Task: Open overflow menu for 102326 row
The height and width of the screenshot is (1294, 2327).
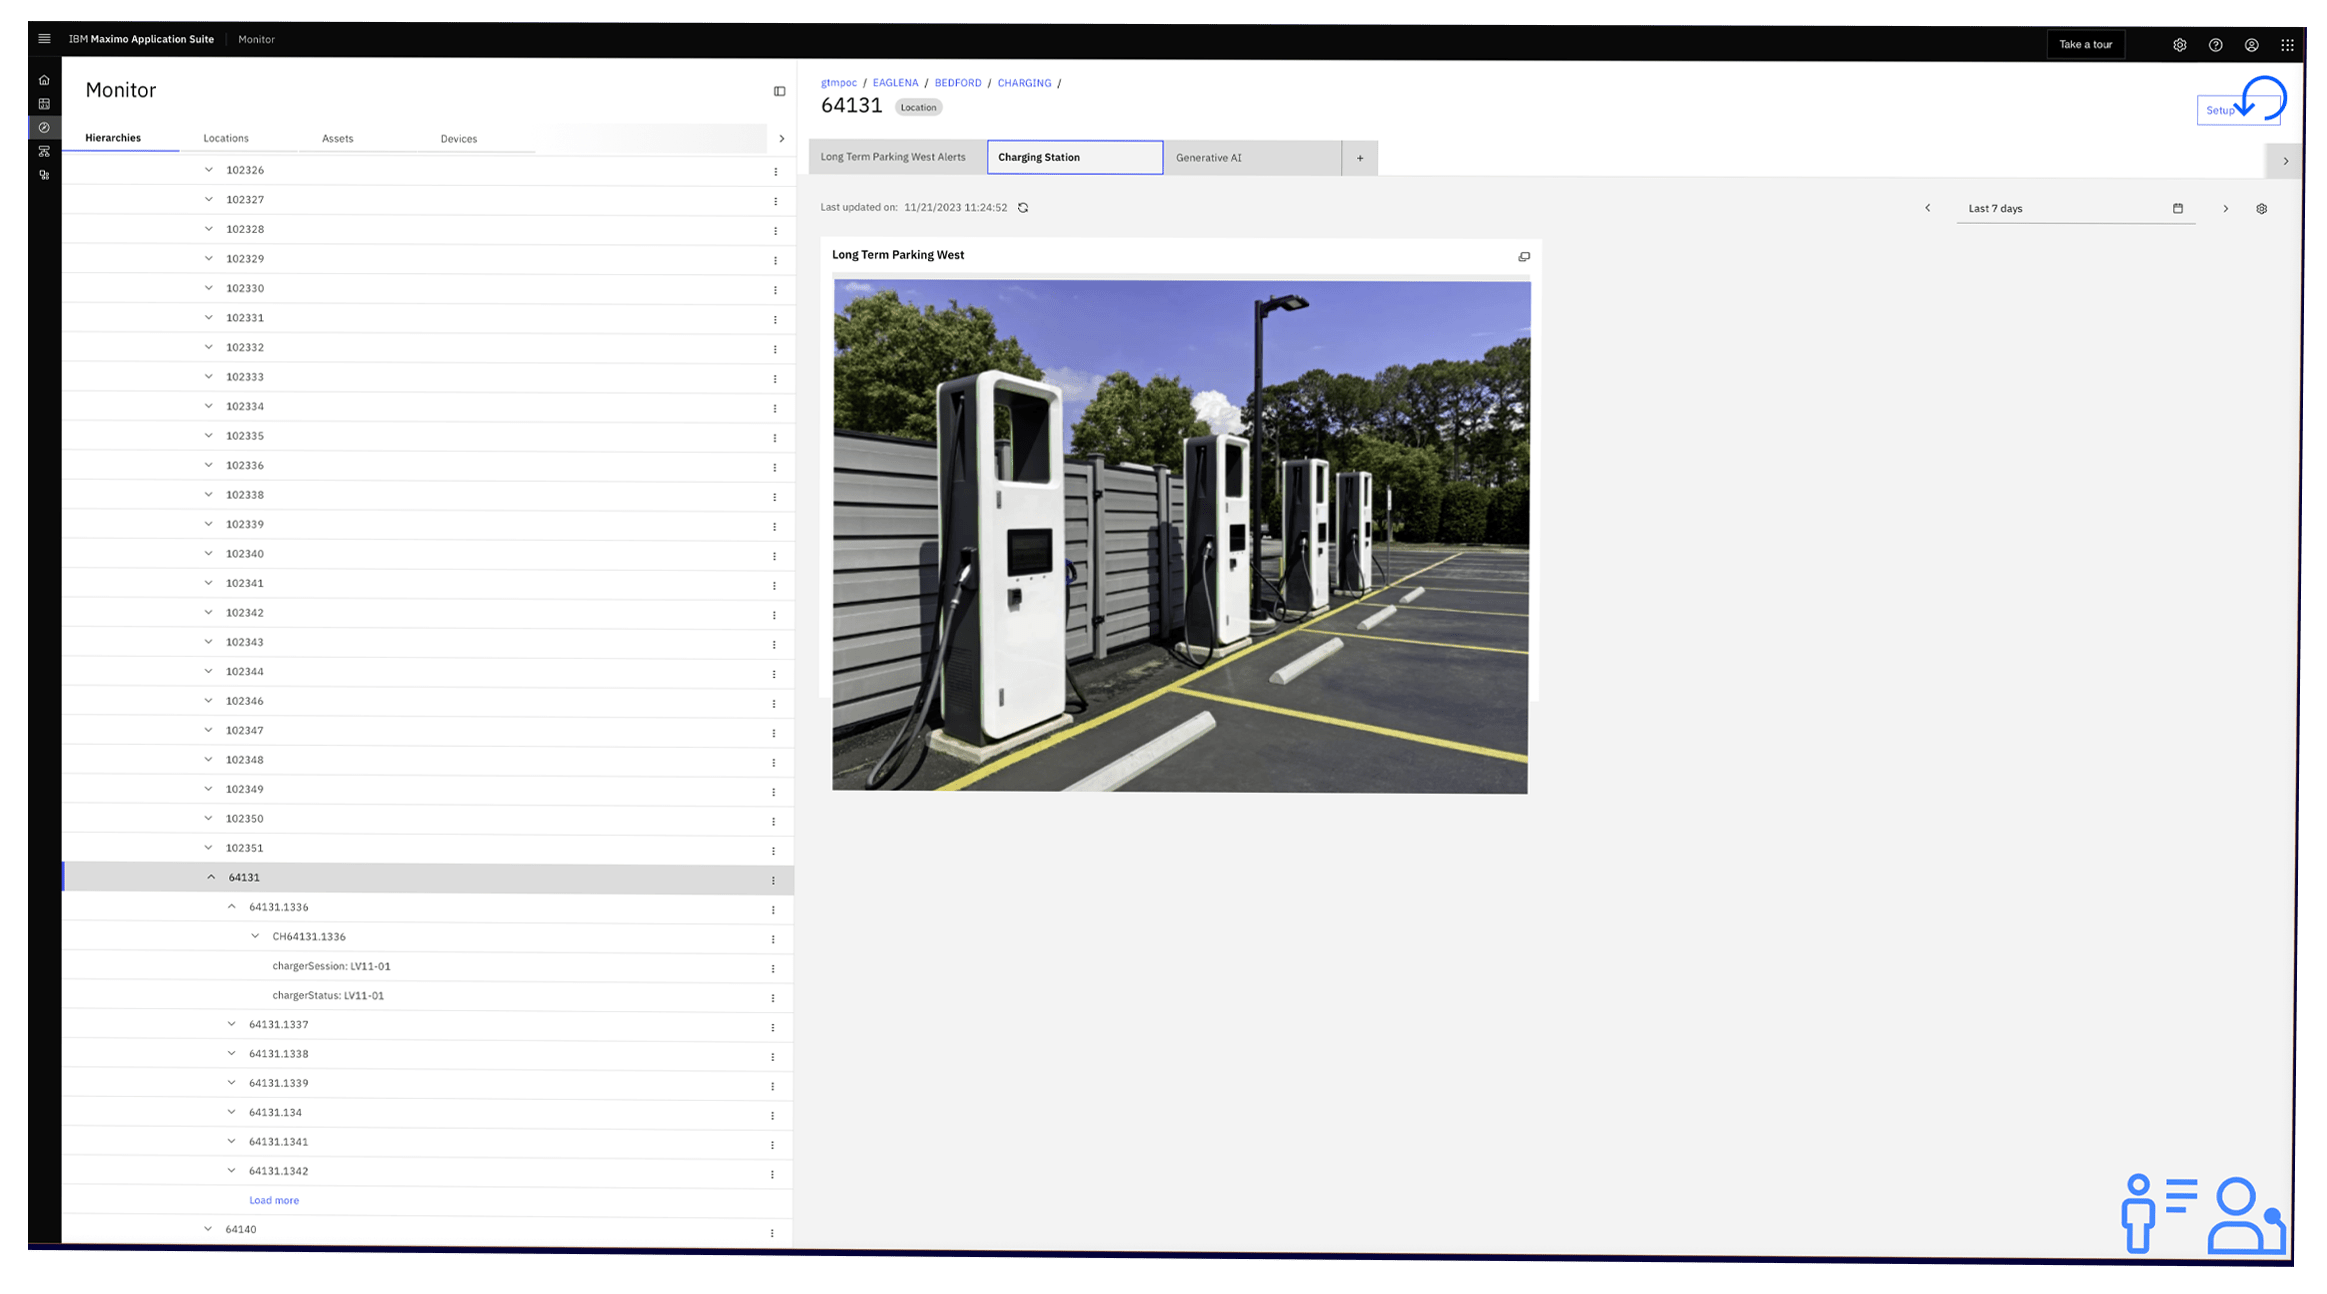Action: (x=775, y=172)
